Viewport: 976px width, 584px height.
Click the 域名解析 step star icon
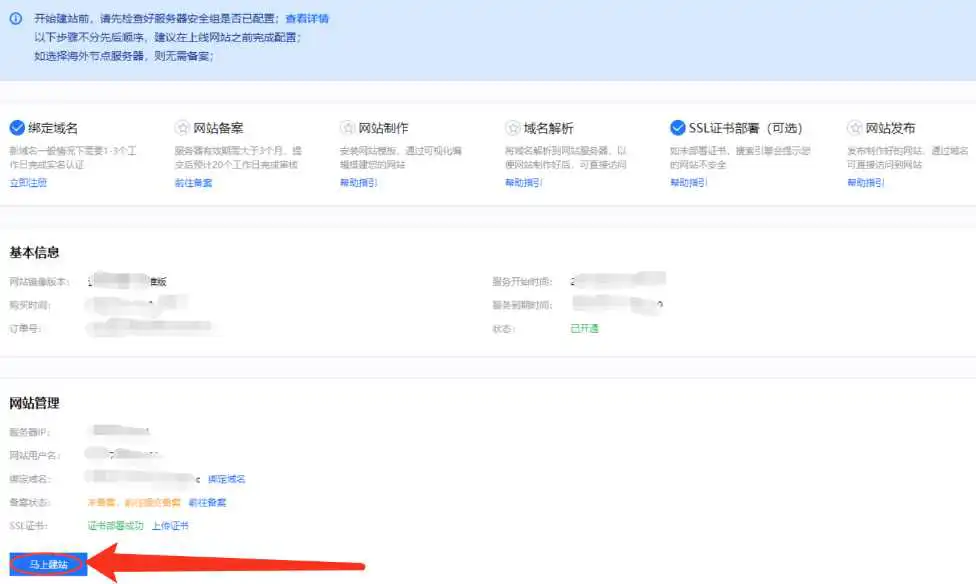pos(513,128)
